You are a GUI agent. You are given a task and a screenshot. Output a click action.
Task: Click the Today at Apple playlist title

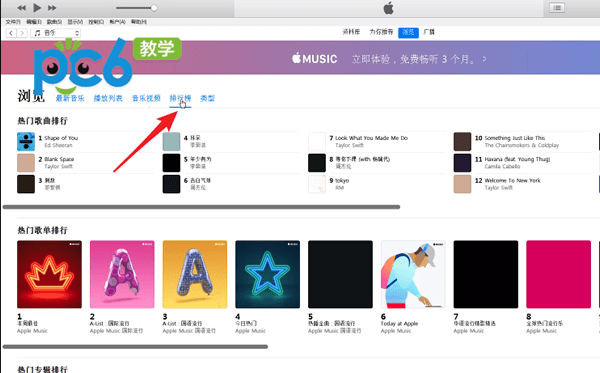[399, 324]
